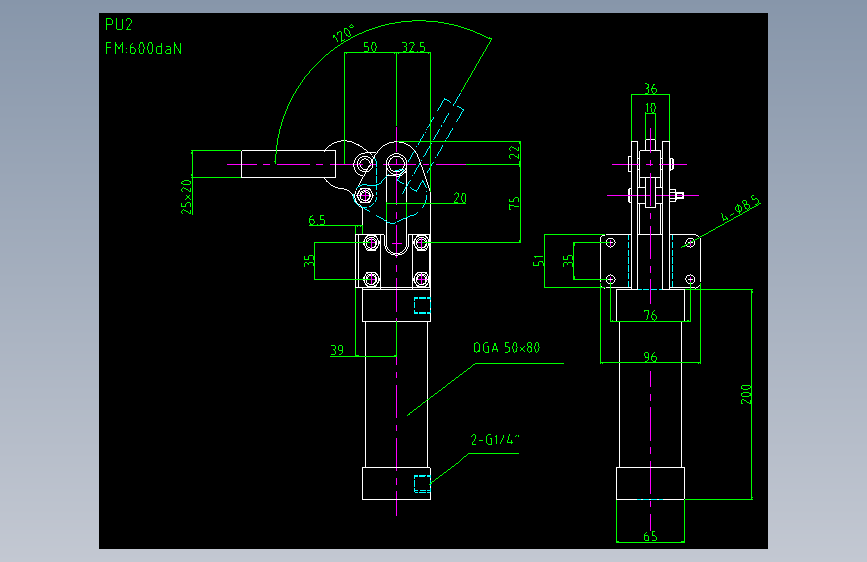Click the 39 dimension value

click(x=337, y=350)
